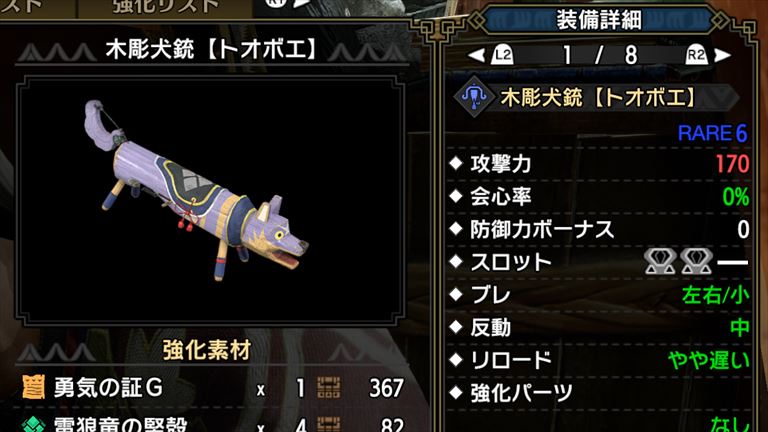Select the first decoration slot icon
768x432 pixels.
660,262
